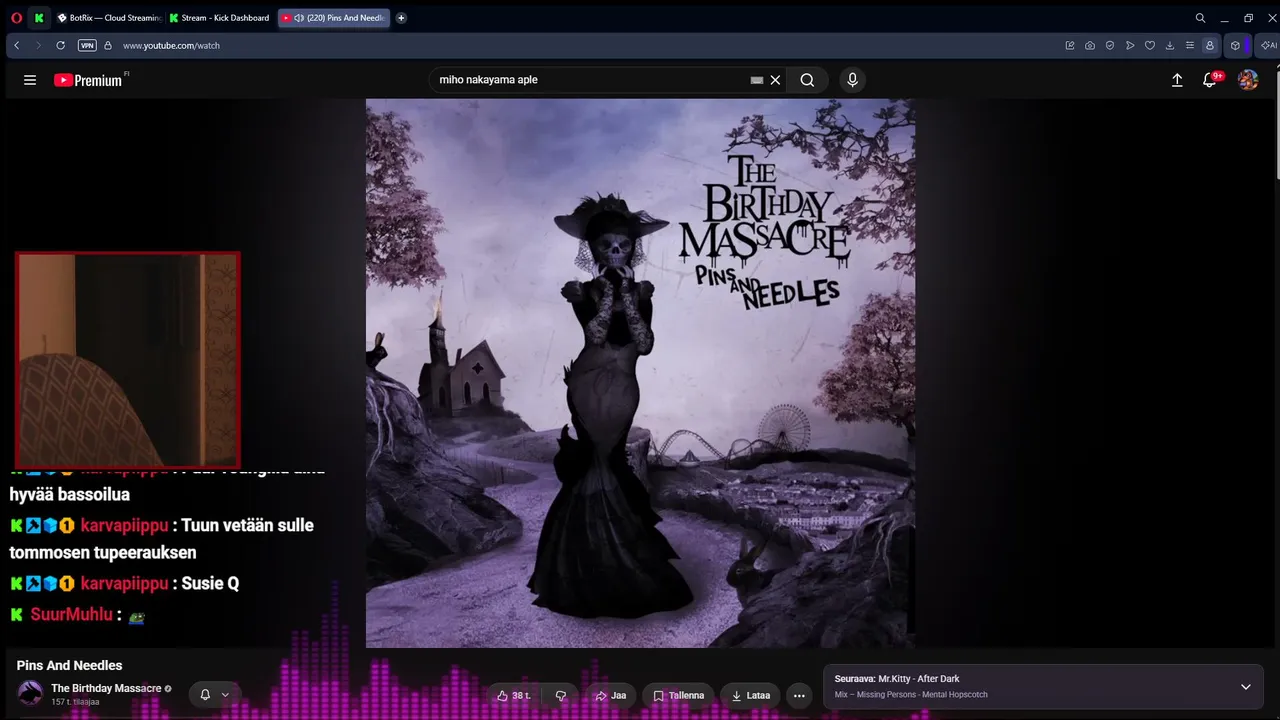Toggle the Opera VPN badge
1280x720 pixels.
click(87, 45)
